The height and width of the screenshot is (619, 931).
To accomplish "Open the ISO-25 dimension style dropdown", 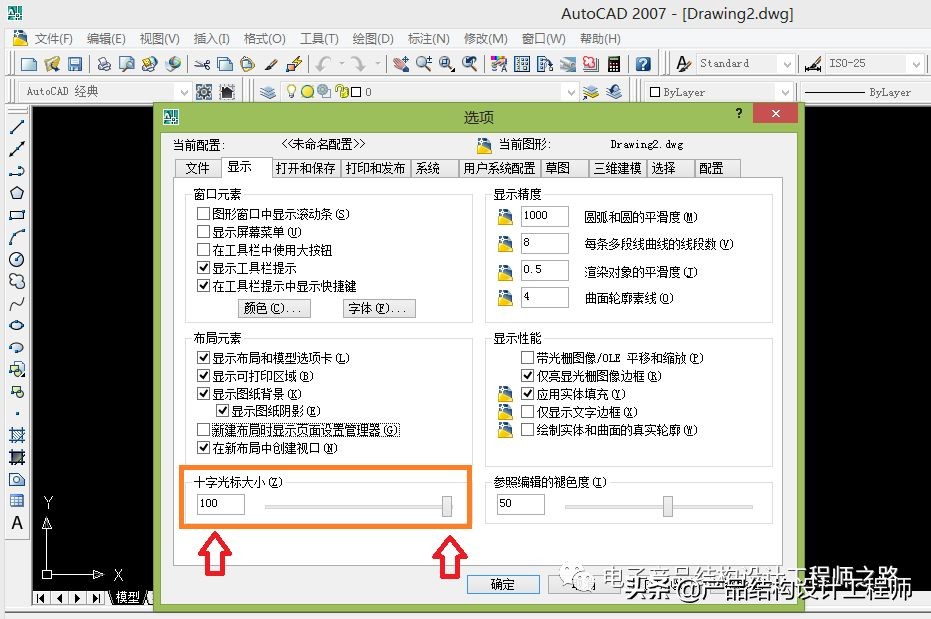I will (x=916, y=64).
